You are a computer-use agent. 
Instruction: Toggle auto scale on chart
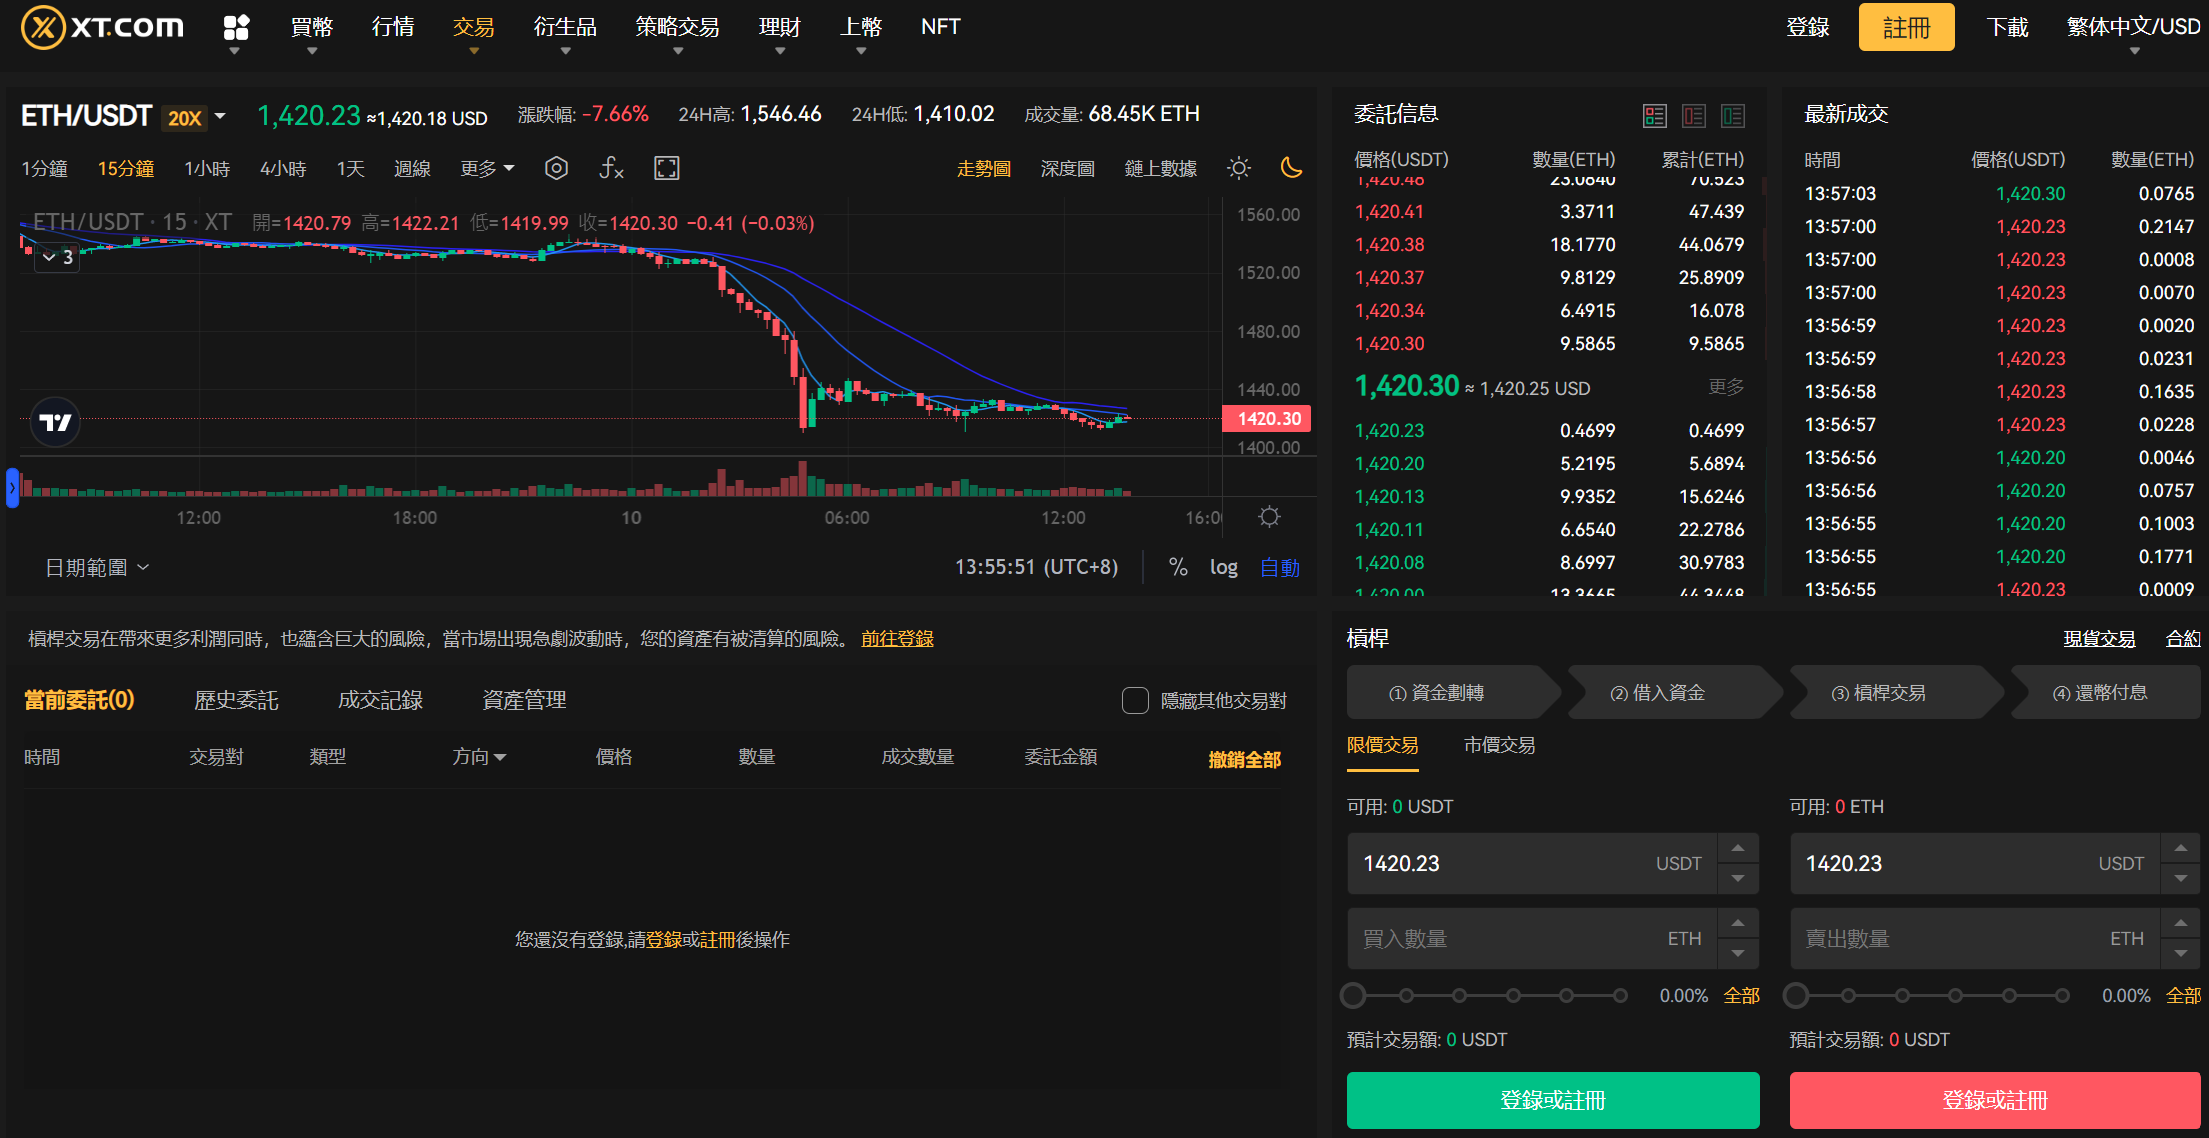tap(1280, 568)
